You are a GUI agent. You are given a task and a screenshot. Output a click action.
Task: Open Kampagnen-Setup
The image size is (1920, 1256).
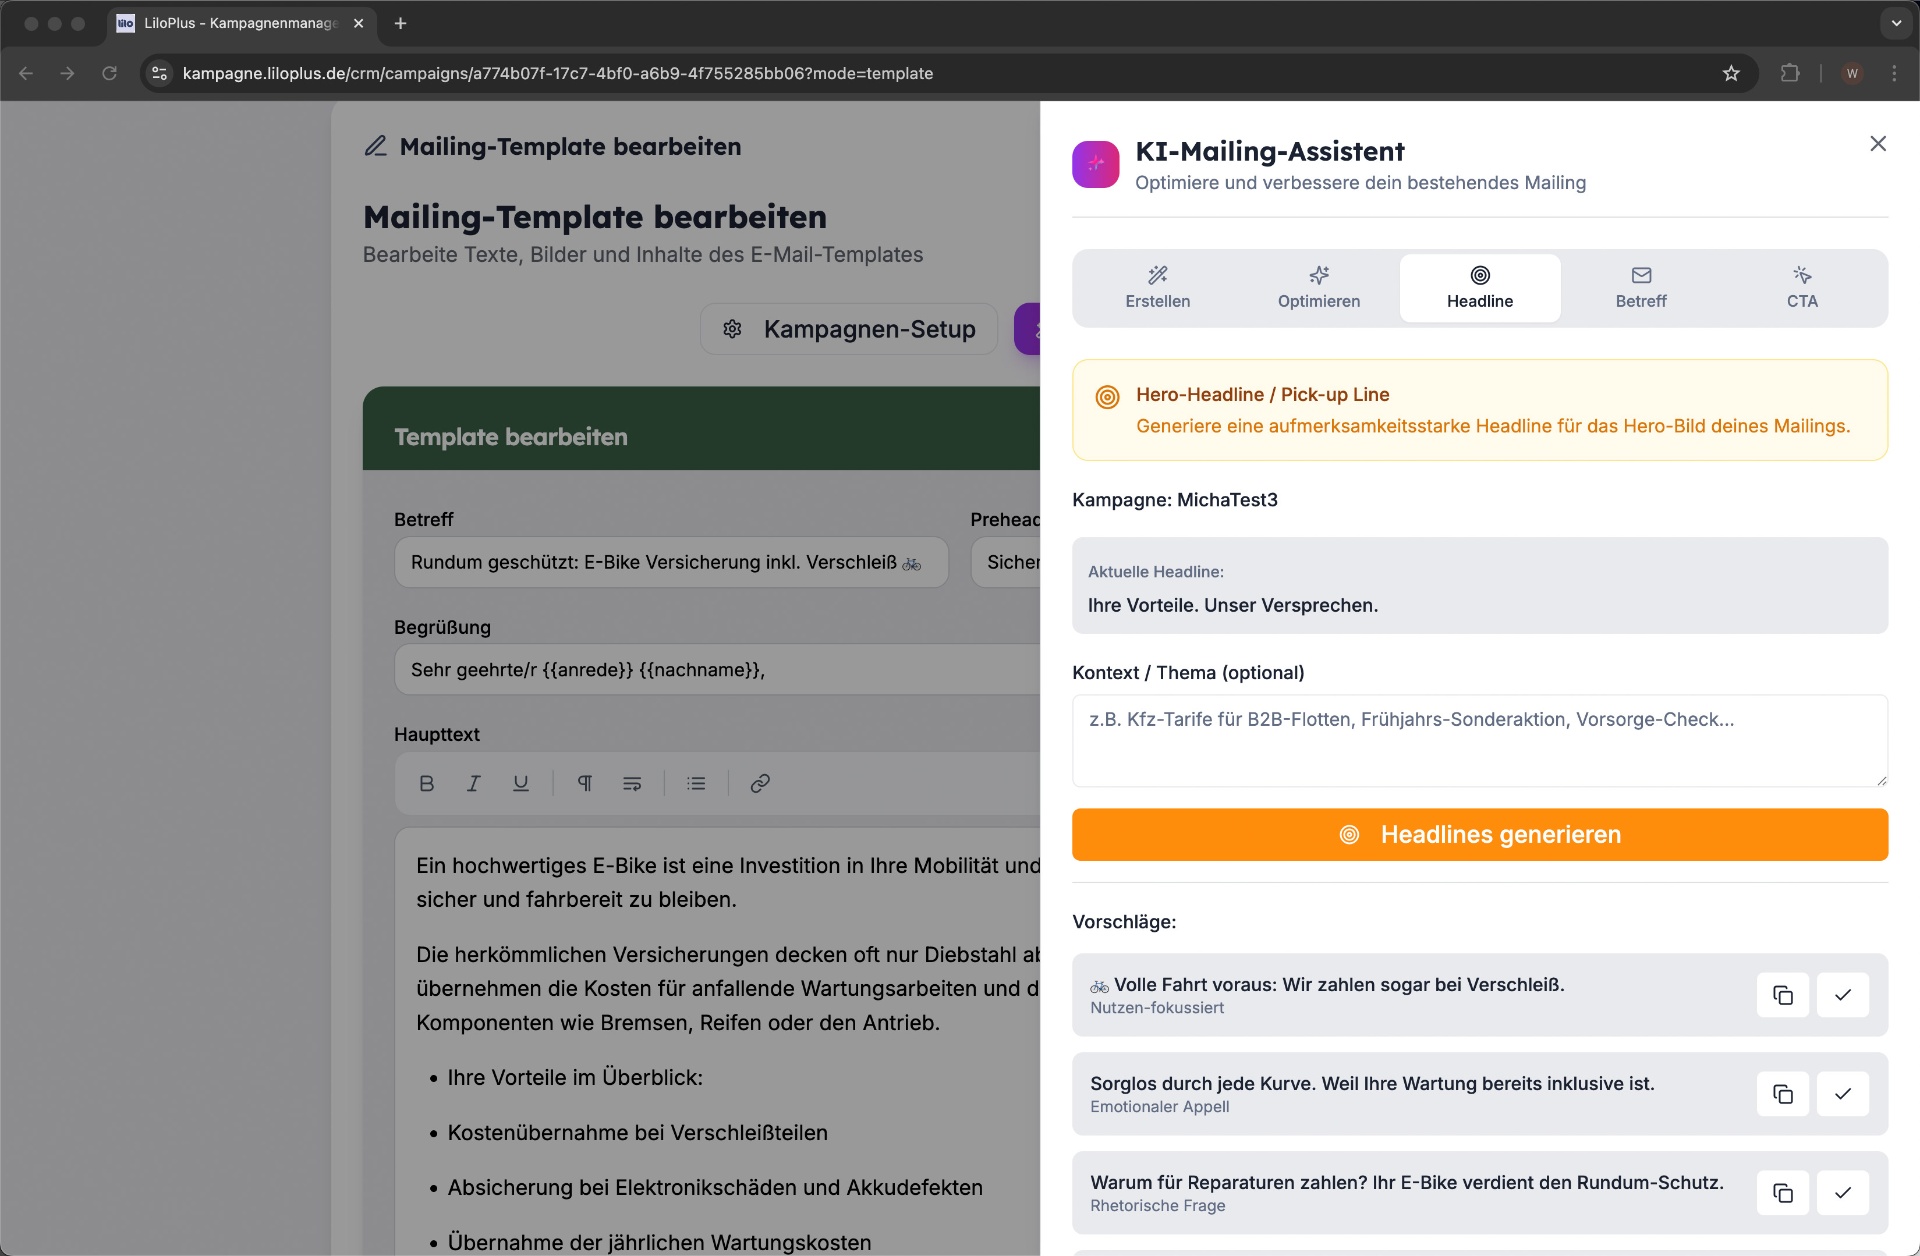(x=849, y=329)
